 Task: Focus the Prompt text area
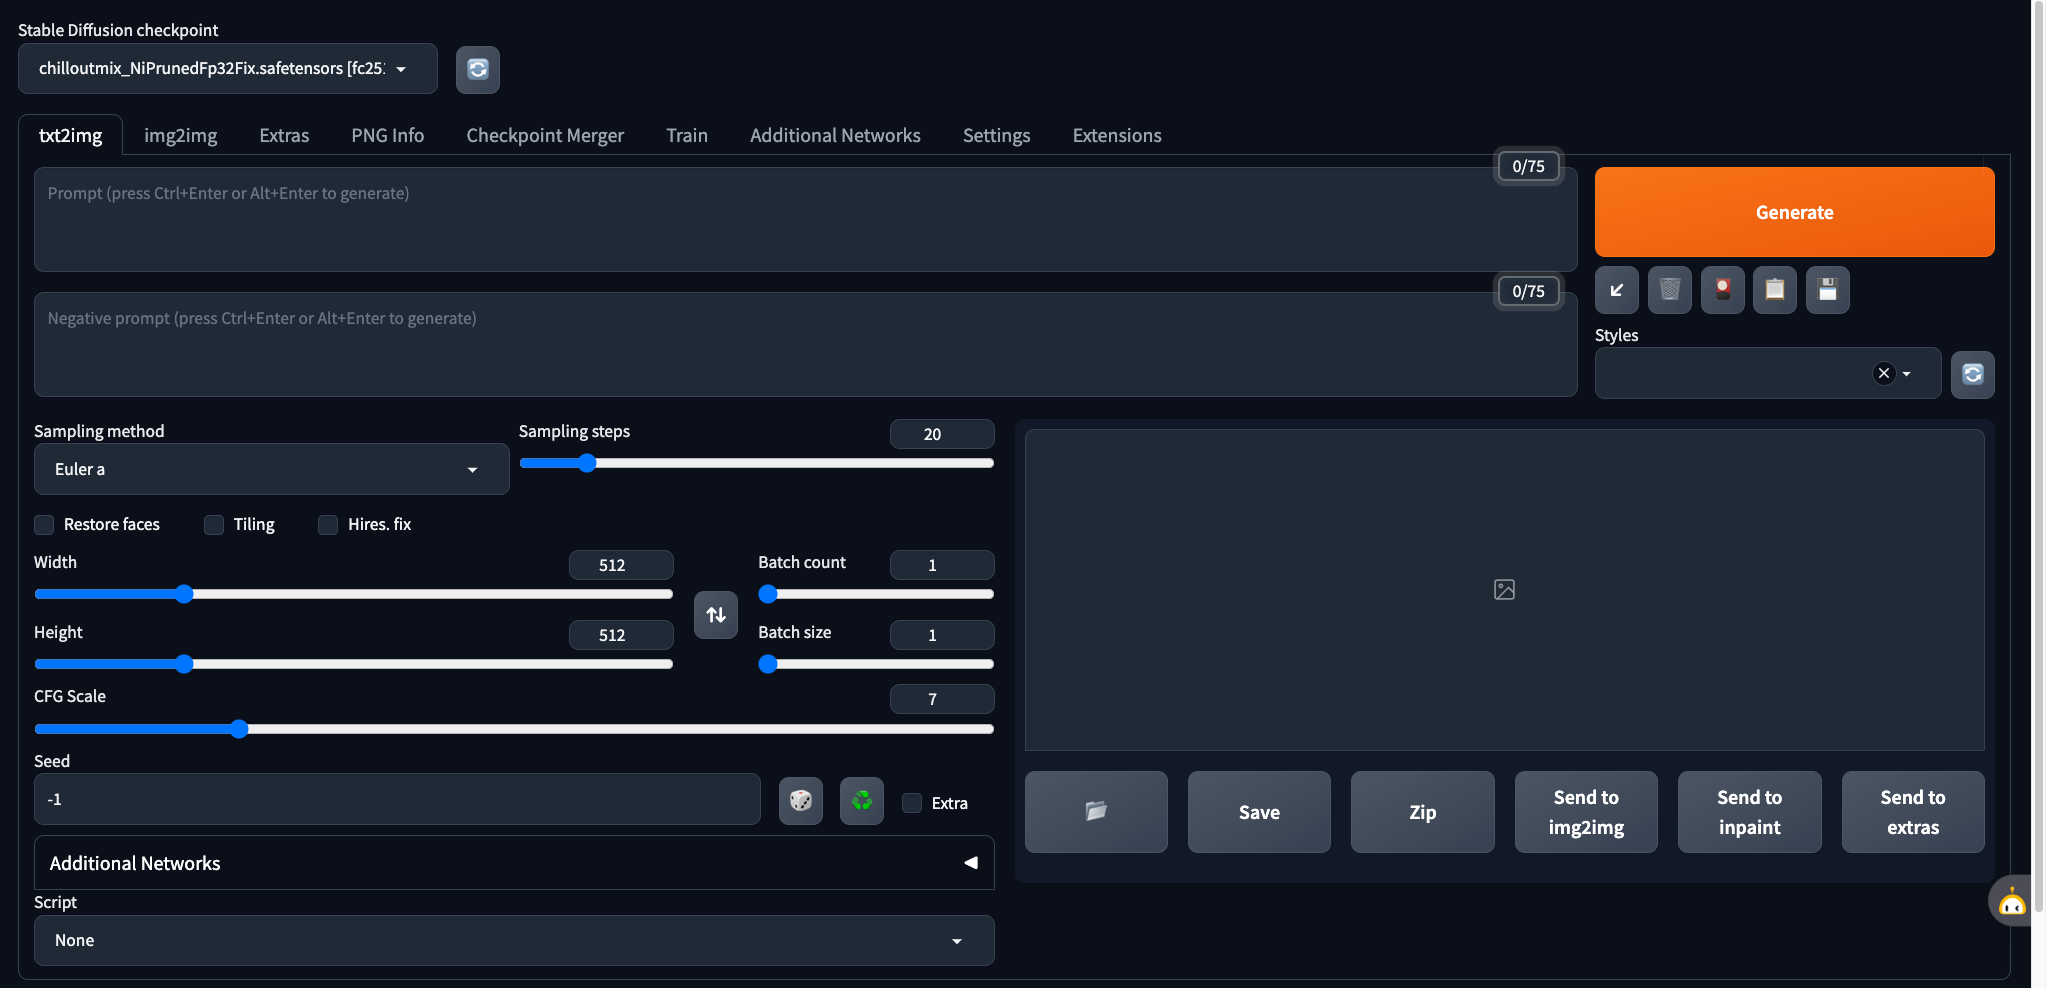coord(806,219)
